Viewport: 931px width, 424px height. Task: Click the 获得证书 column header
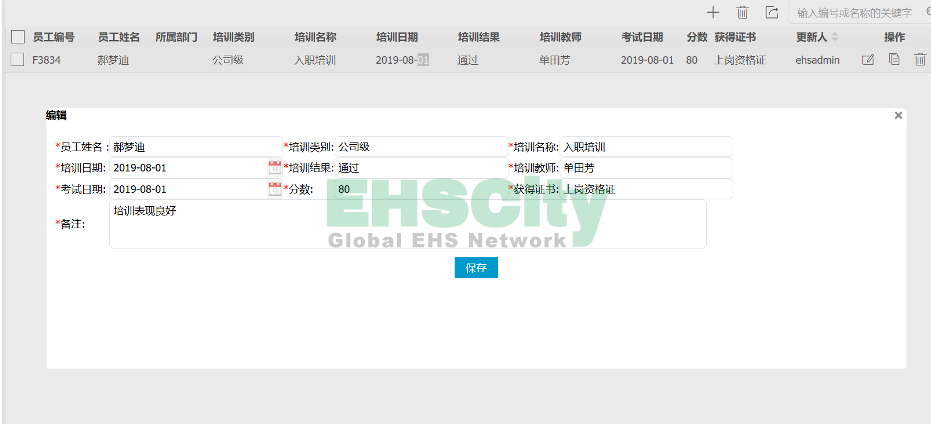[735, 37]
